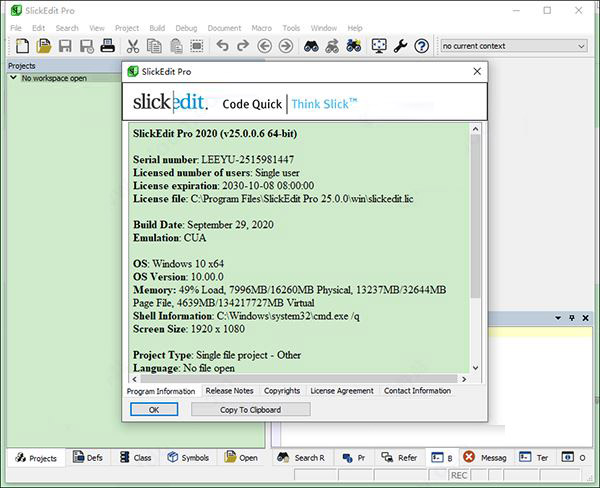Click about dialog scroll up arrow
The image size is (600, 488).
pos(475,129)
